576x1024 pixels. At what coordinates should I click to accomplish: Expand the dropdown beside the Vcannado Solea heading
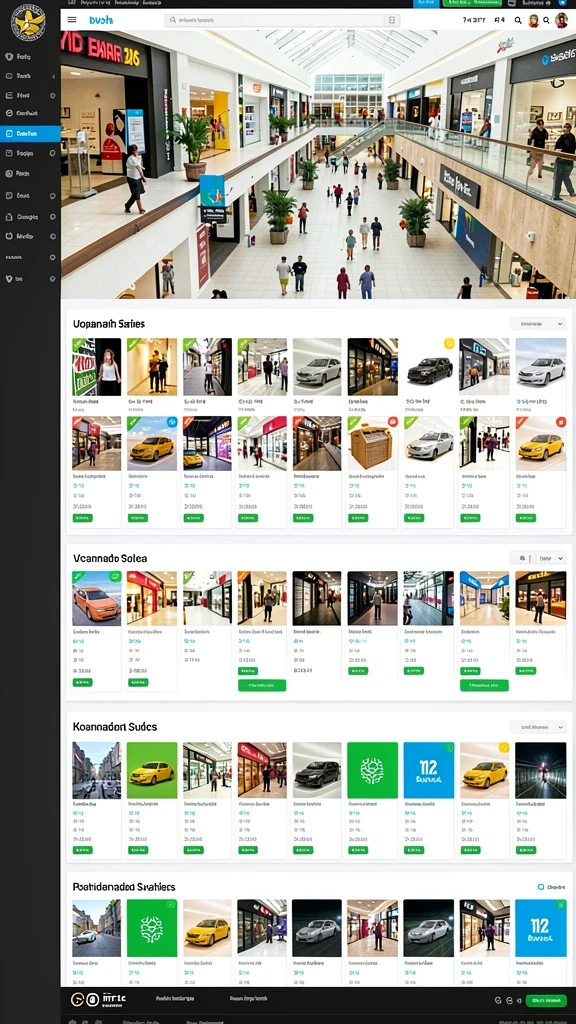click(552, 558)
